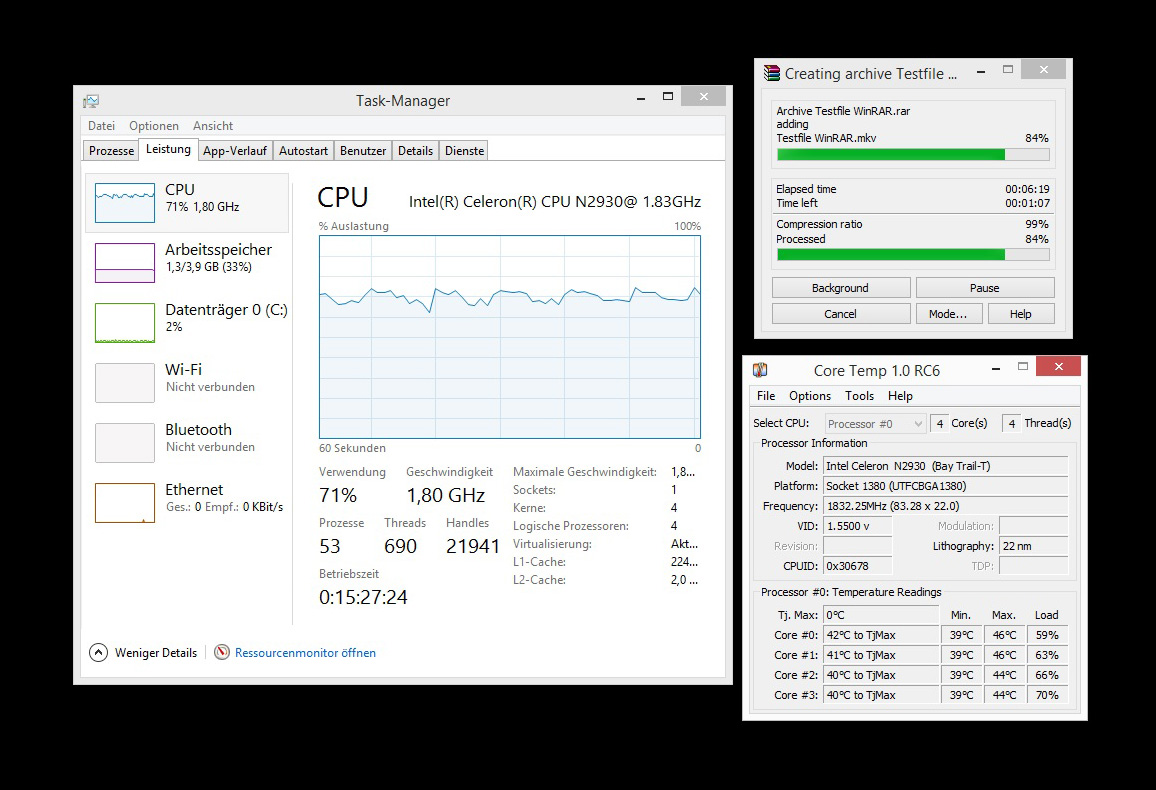Click the Ressourcenmonitor icon
Image resolution: width=1156 pixels, height=790 pixels.
pyautogui.click(x=222, y=652)
